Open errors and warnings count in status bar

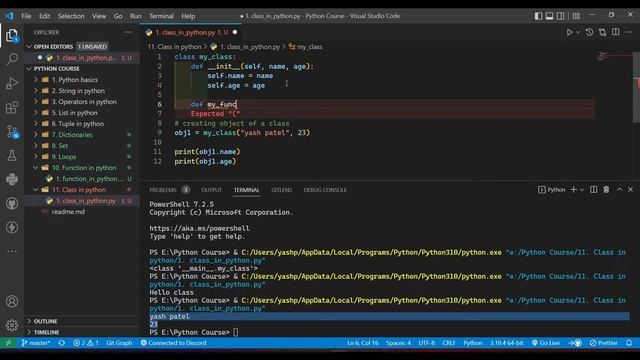click(x=86, y=343)
